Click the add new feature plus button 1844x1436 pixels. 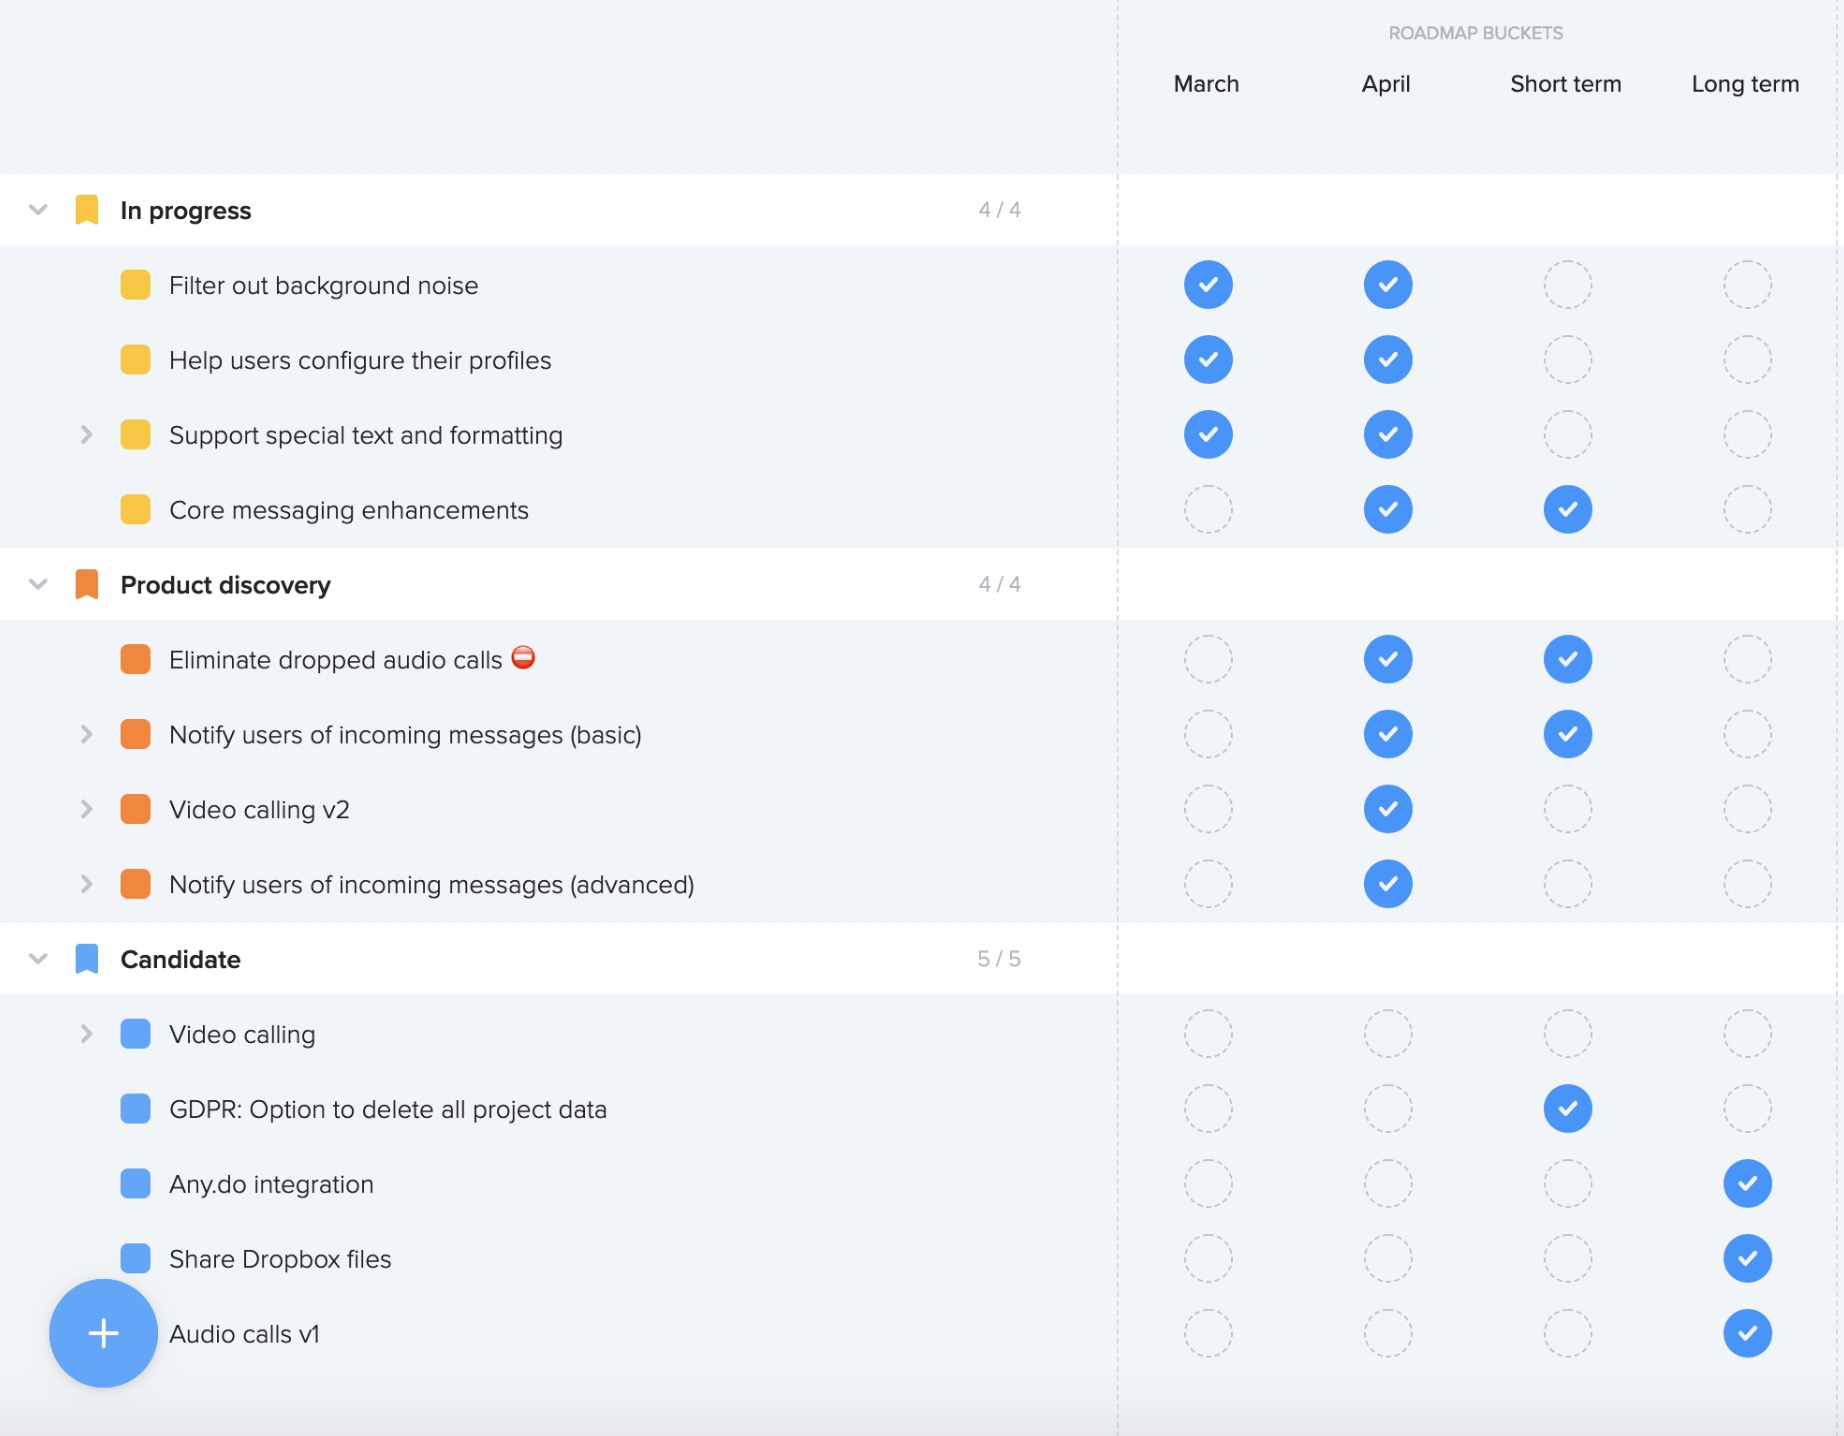click(x=103, y=1333)
